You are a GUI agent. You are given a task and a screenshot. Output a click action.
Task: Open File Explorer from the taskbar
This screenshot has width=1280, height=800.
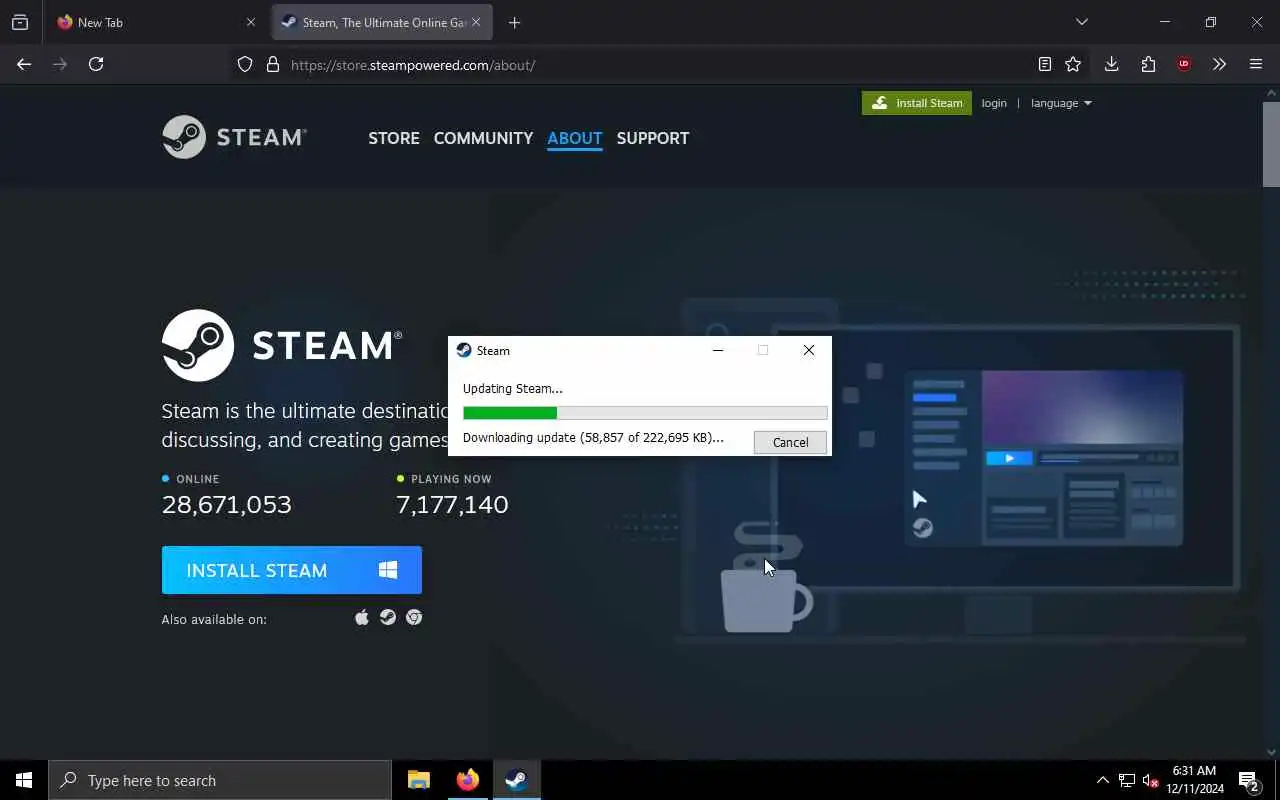click(x=419, y=780)
